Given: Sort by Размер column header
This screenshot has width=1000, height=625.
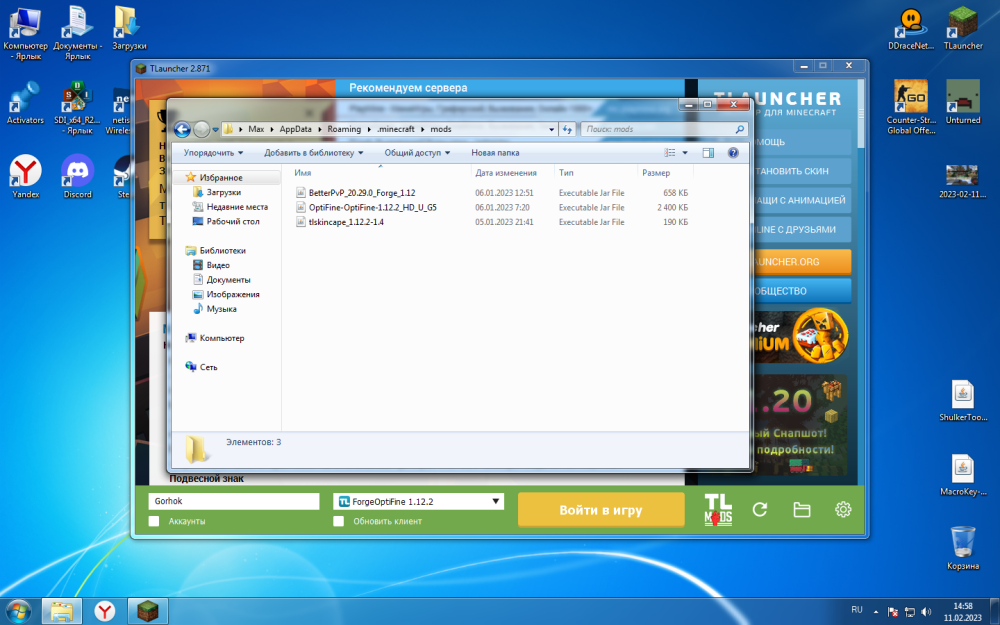Looking at the screenshot, I should 665,173.
